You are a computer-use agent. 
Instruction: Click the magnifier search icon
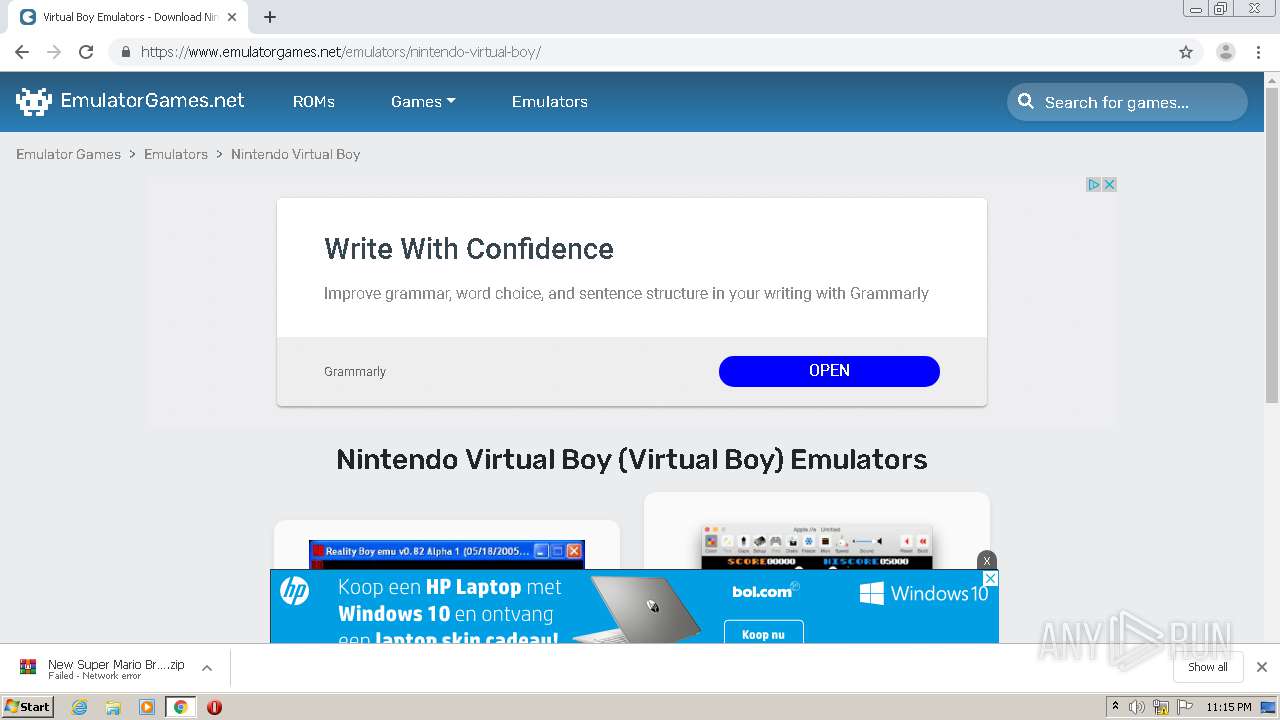point(1026,101)
